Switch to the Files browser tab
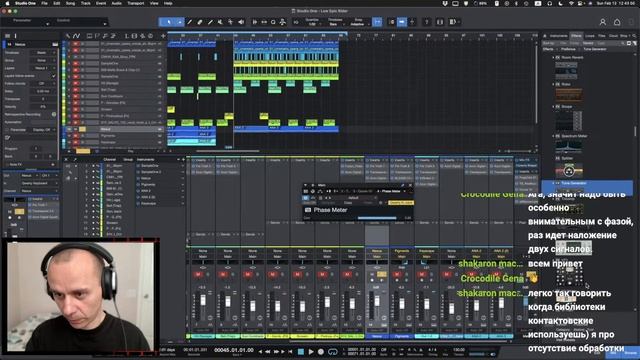 (602, 36)
